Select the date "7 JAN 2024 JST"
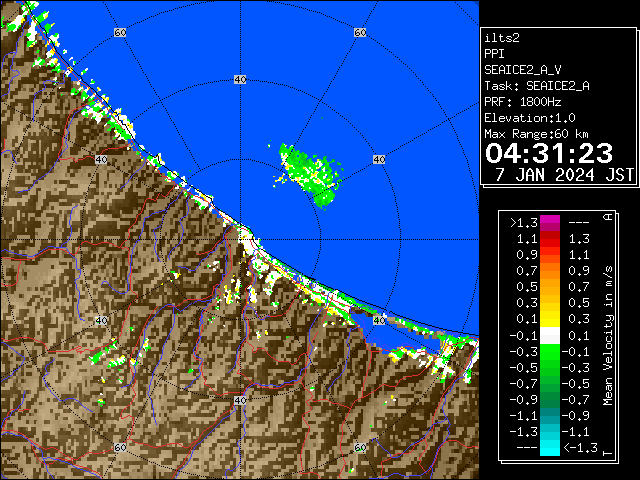Screen dimensions: 640x480 click(x=564, y=175)
